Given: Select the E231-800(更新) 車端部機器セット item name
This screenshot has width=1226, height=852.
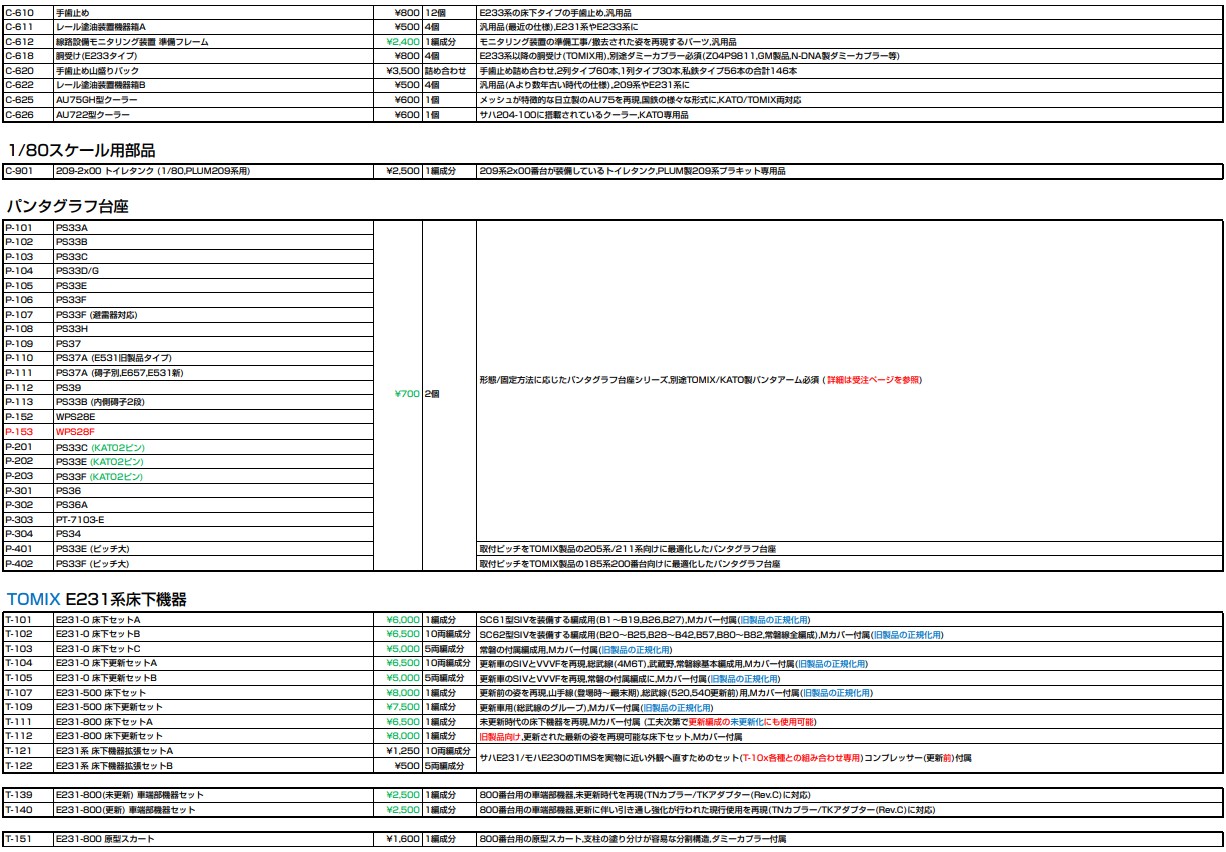Looking at the screenshot, I should click(x=125, y=810).
